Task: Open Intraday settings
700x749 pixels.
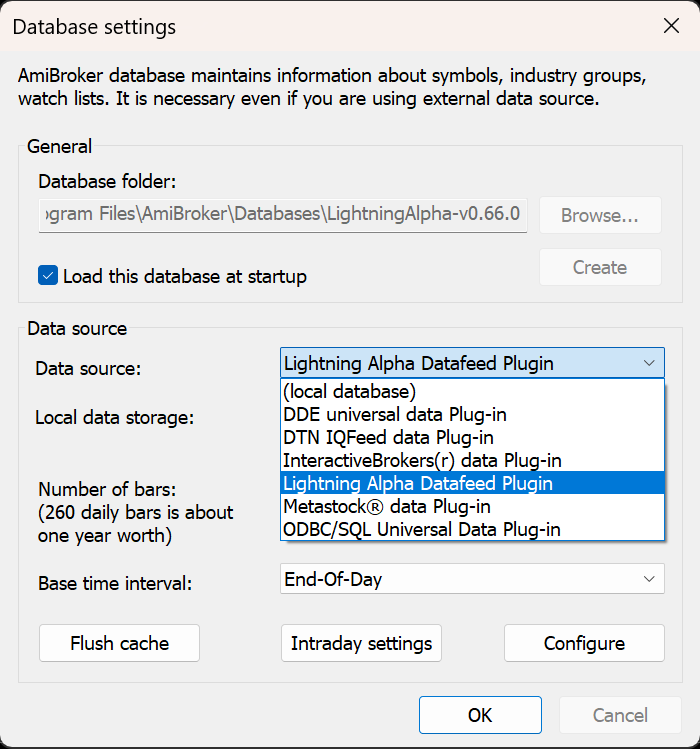Action: 361,643
